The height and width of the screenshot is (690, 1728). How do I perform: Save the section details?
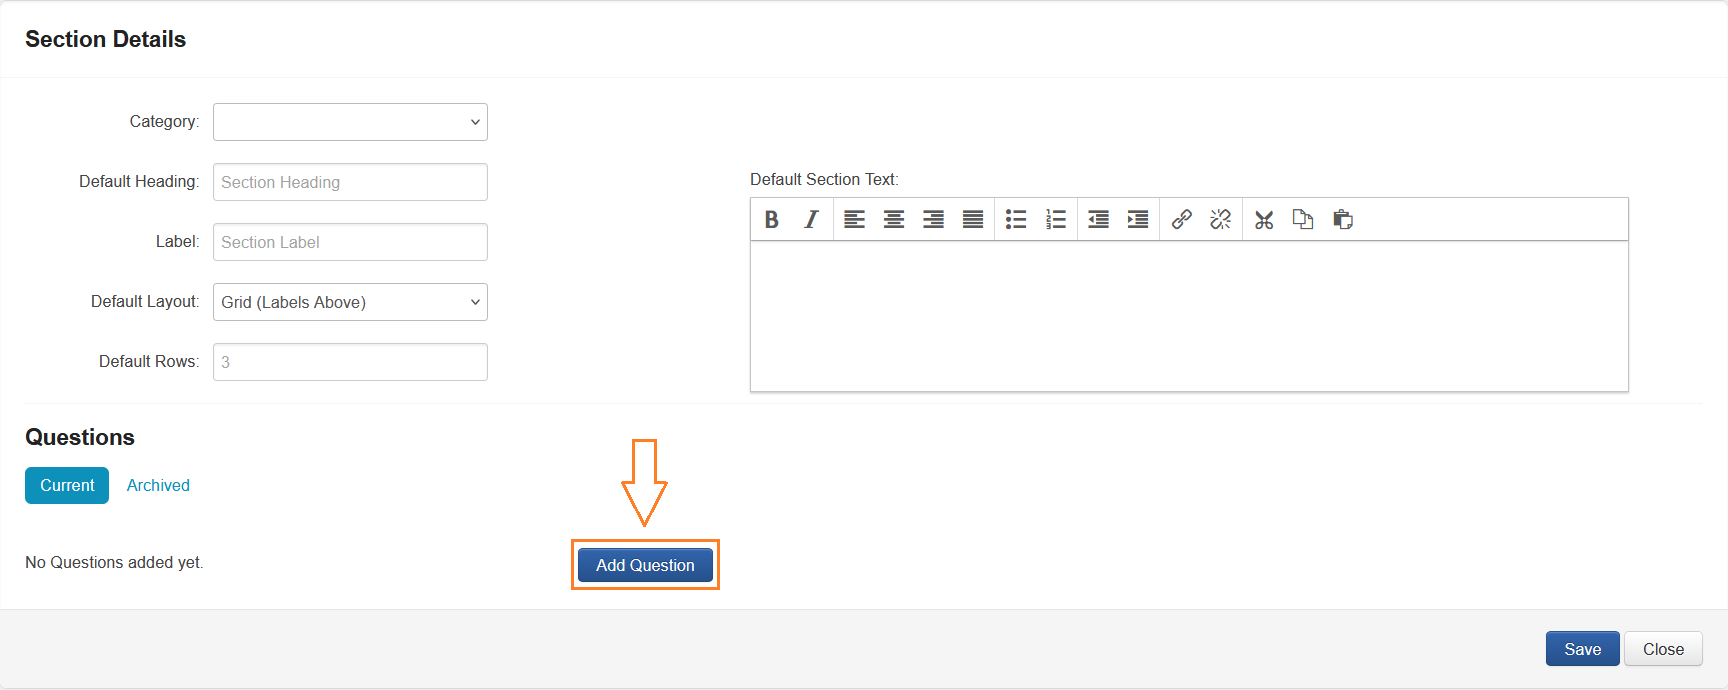1582,649
